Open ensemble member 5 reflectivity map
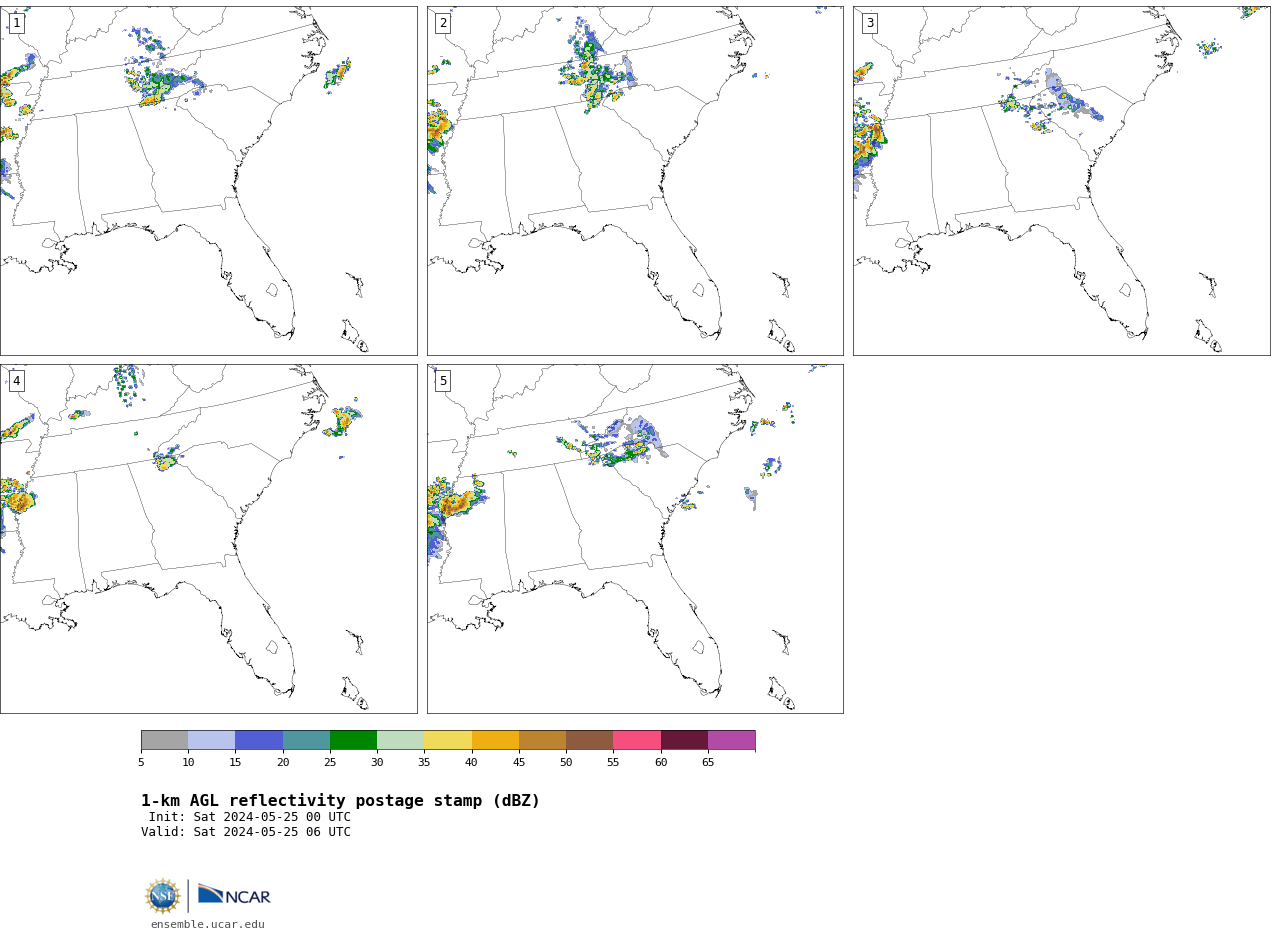The image size is (1280, 936). (x=635, y=539)
